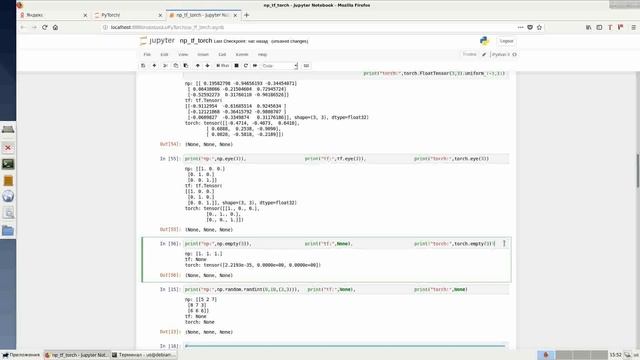Close the PyTorch browser tab
Image resolution: width=640 pixels, height=360 pixels.
pos(160,15)
